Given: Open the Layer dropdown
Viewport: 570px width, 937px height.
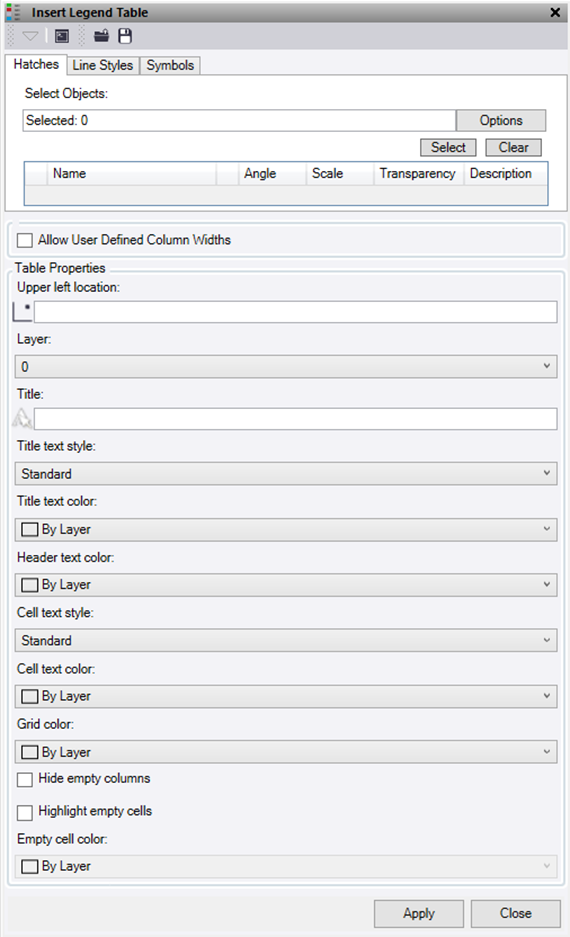Looking at the screenshot, I should [286, 366].
